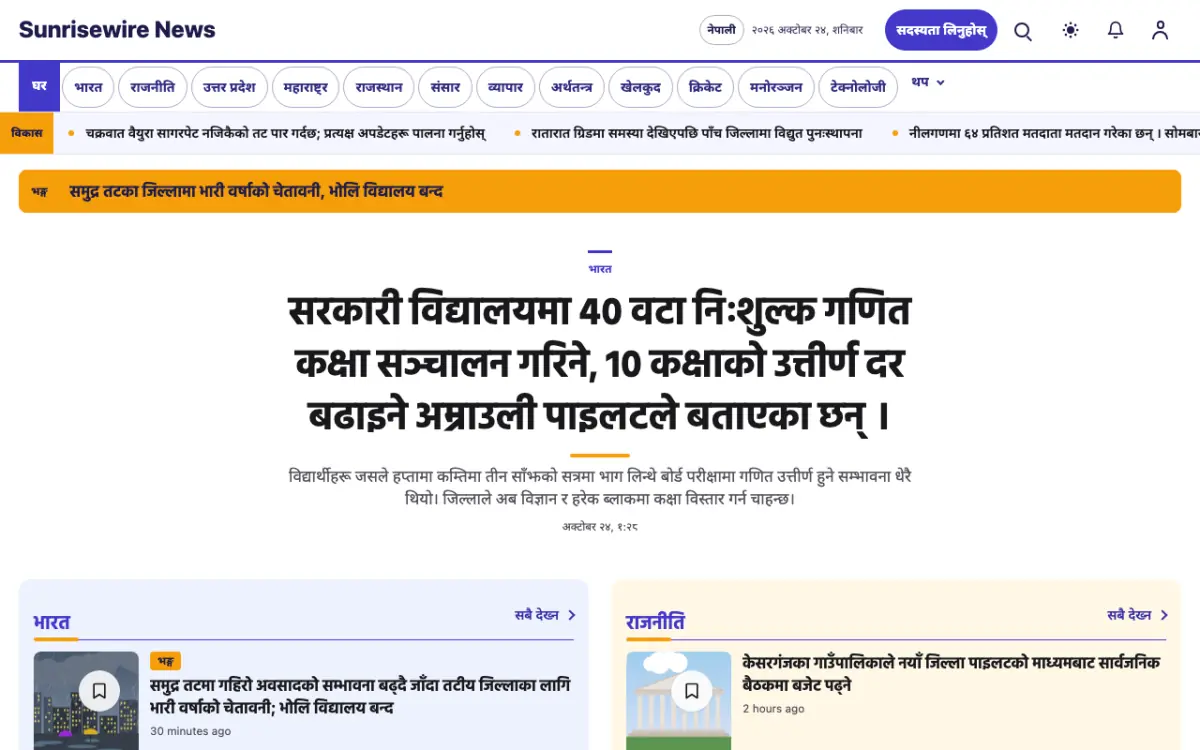1200x750 pixels.
Task: Open the अर्थतन्त्र navigation tab
Action: coord(572,87)
